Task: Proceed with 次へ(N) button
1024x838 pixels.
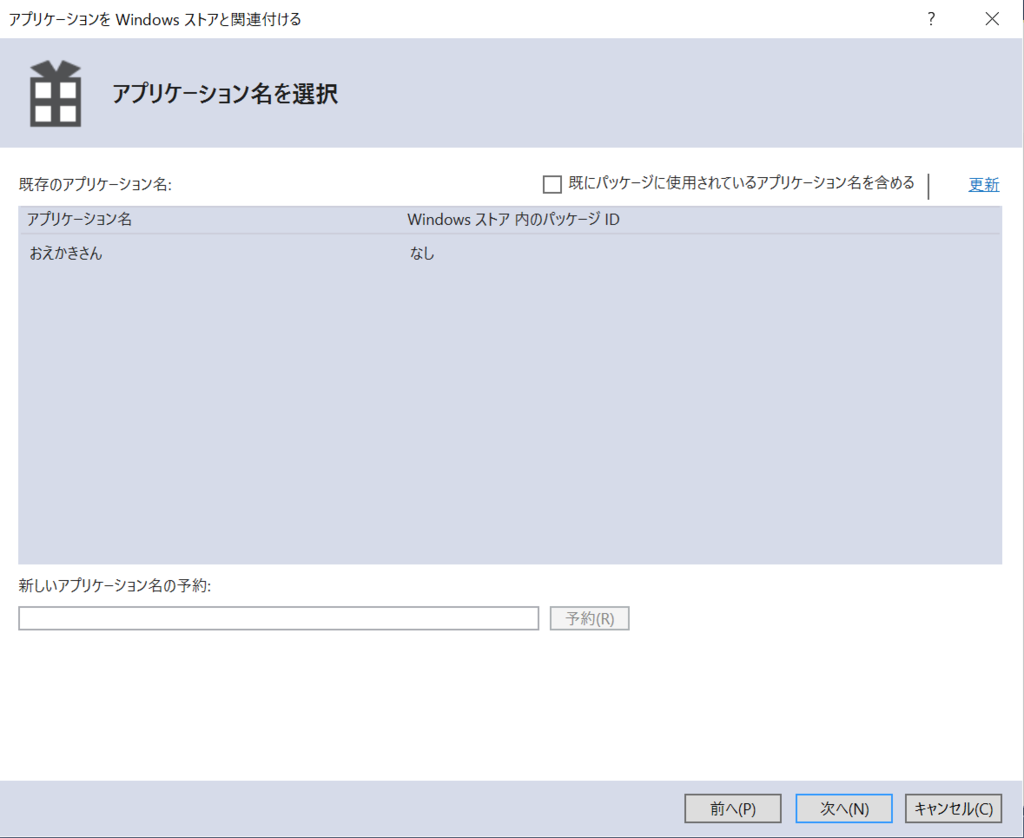Action: tap(844, 809)
